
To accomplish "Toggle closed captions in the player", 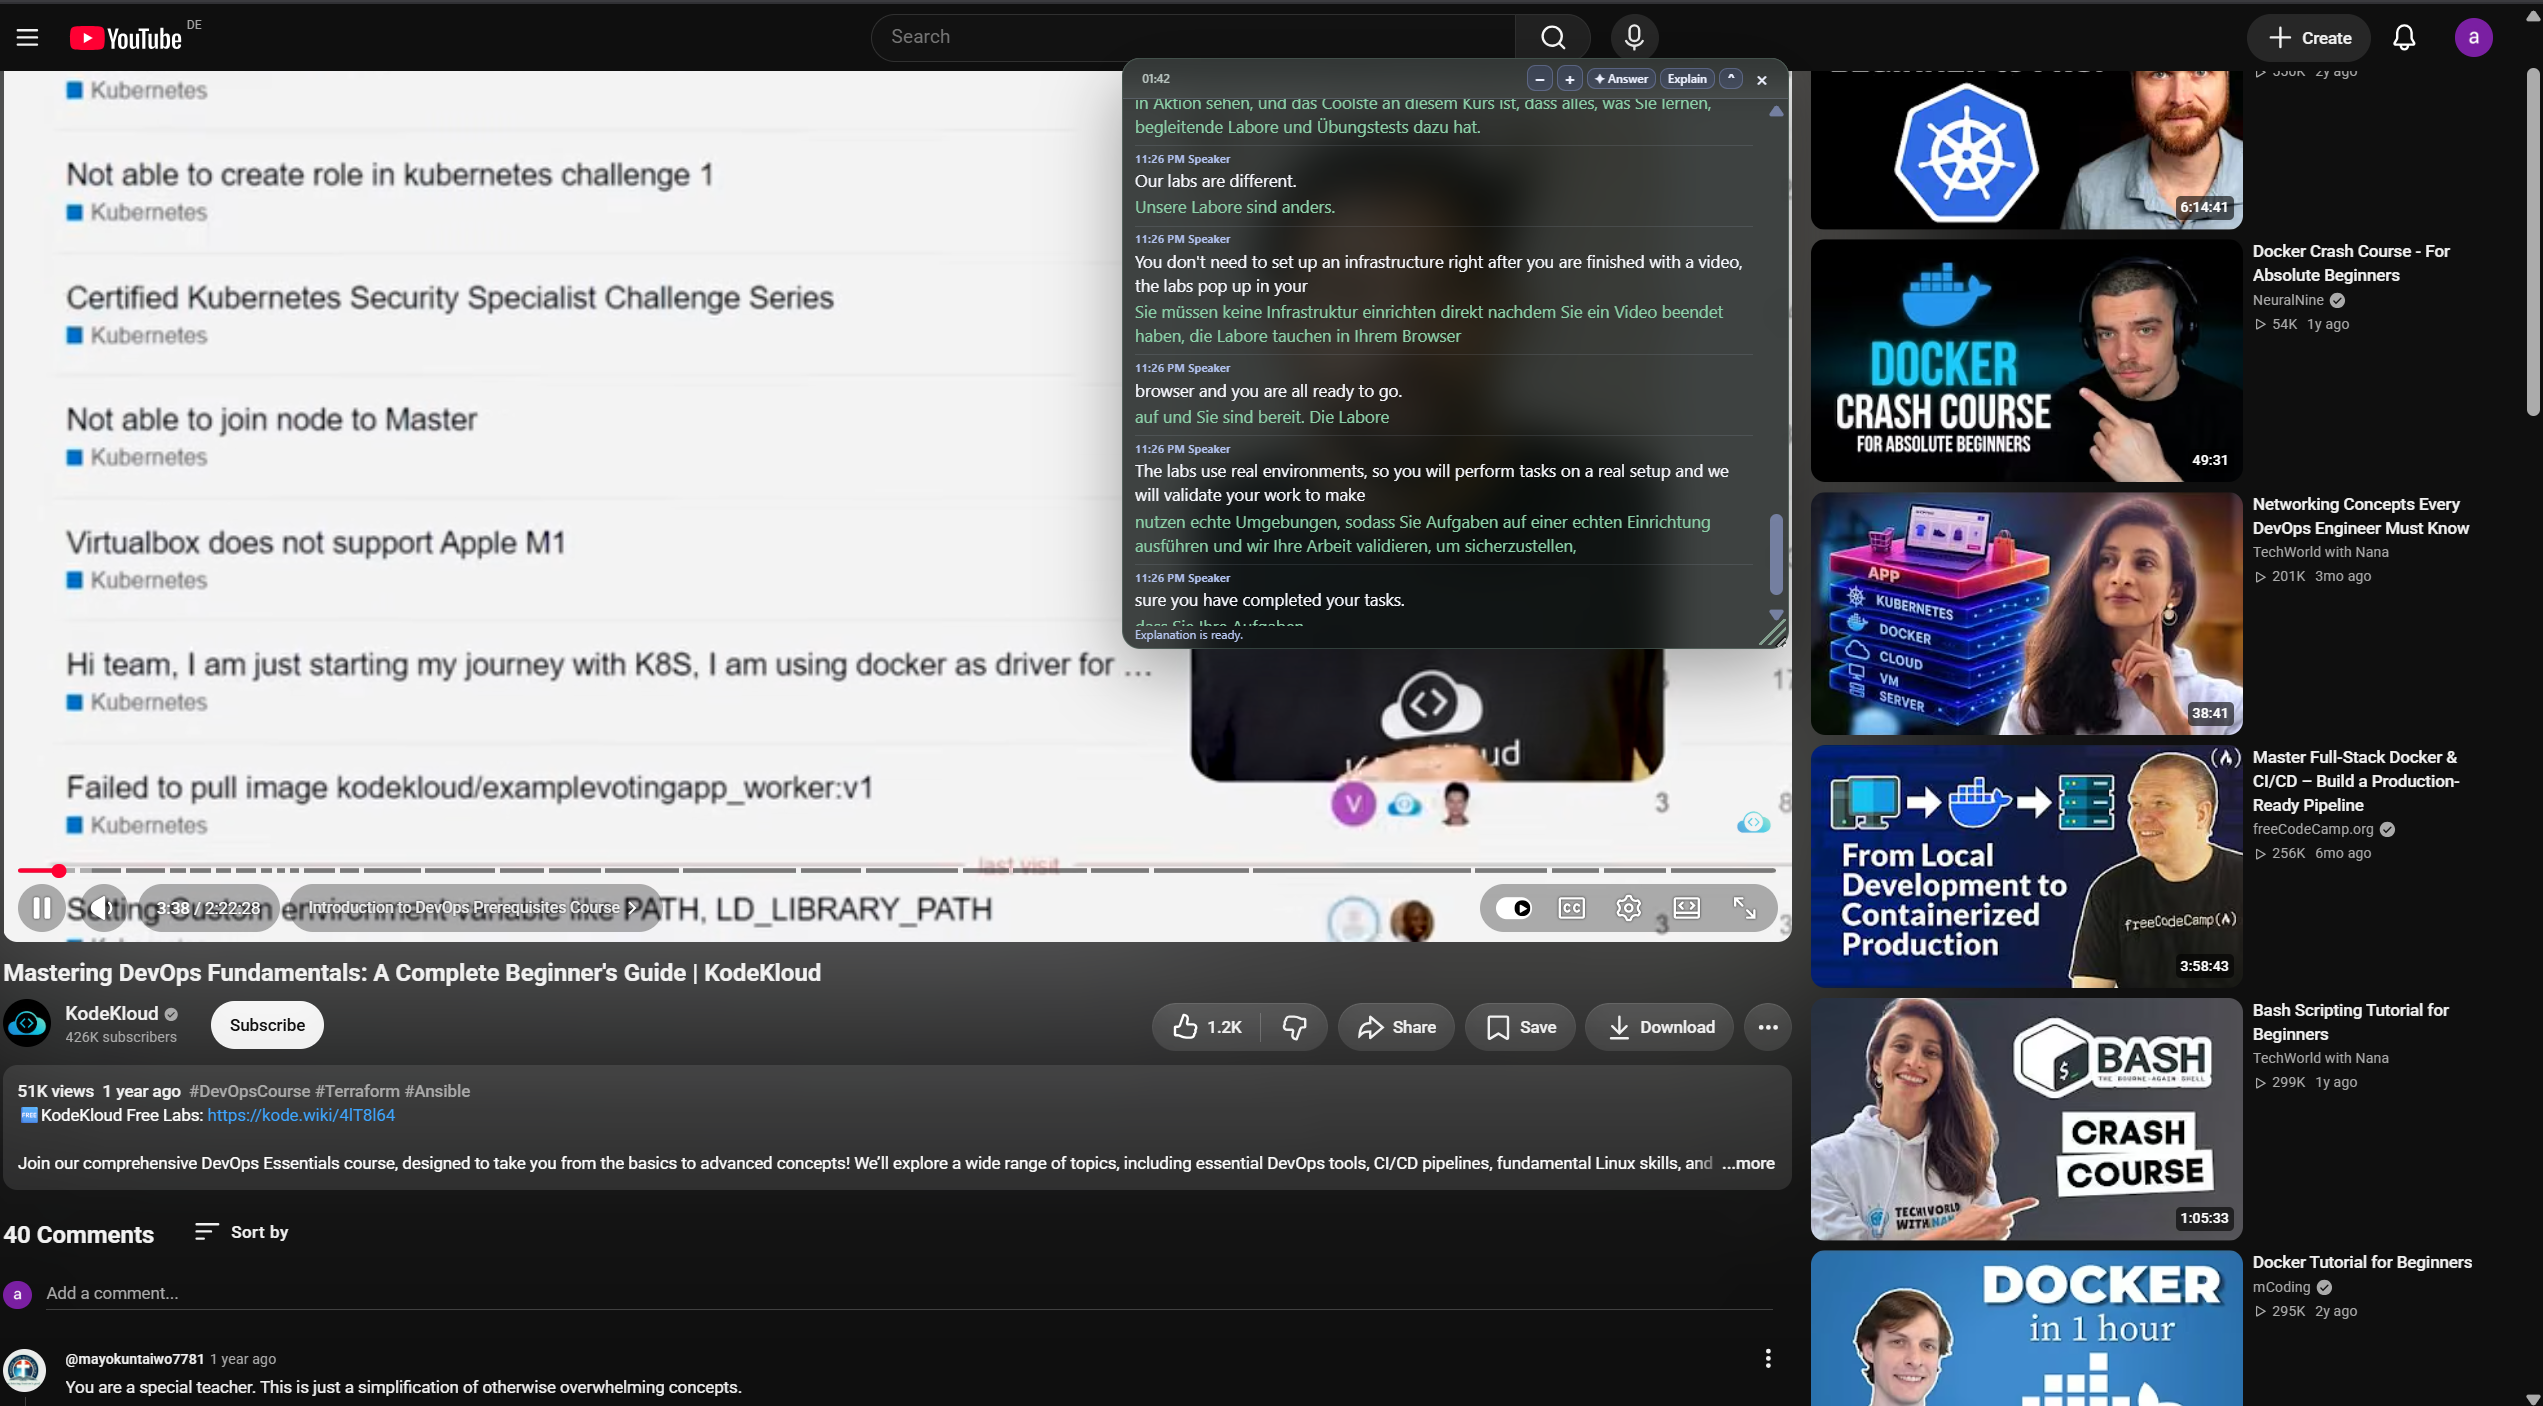I will coord(1572,908).
